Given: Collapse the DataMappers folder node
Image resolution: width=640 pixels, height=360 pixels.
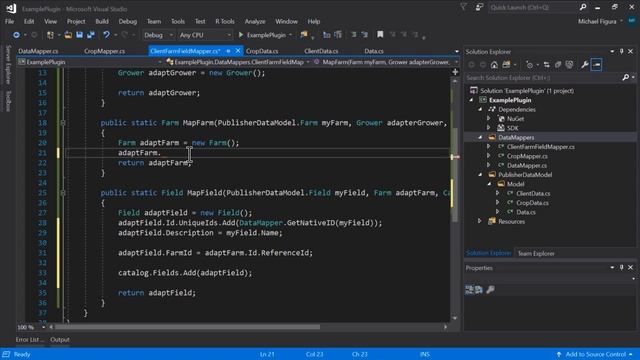Looking at the screenshot, I should click(x=480, y=138).
